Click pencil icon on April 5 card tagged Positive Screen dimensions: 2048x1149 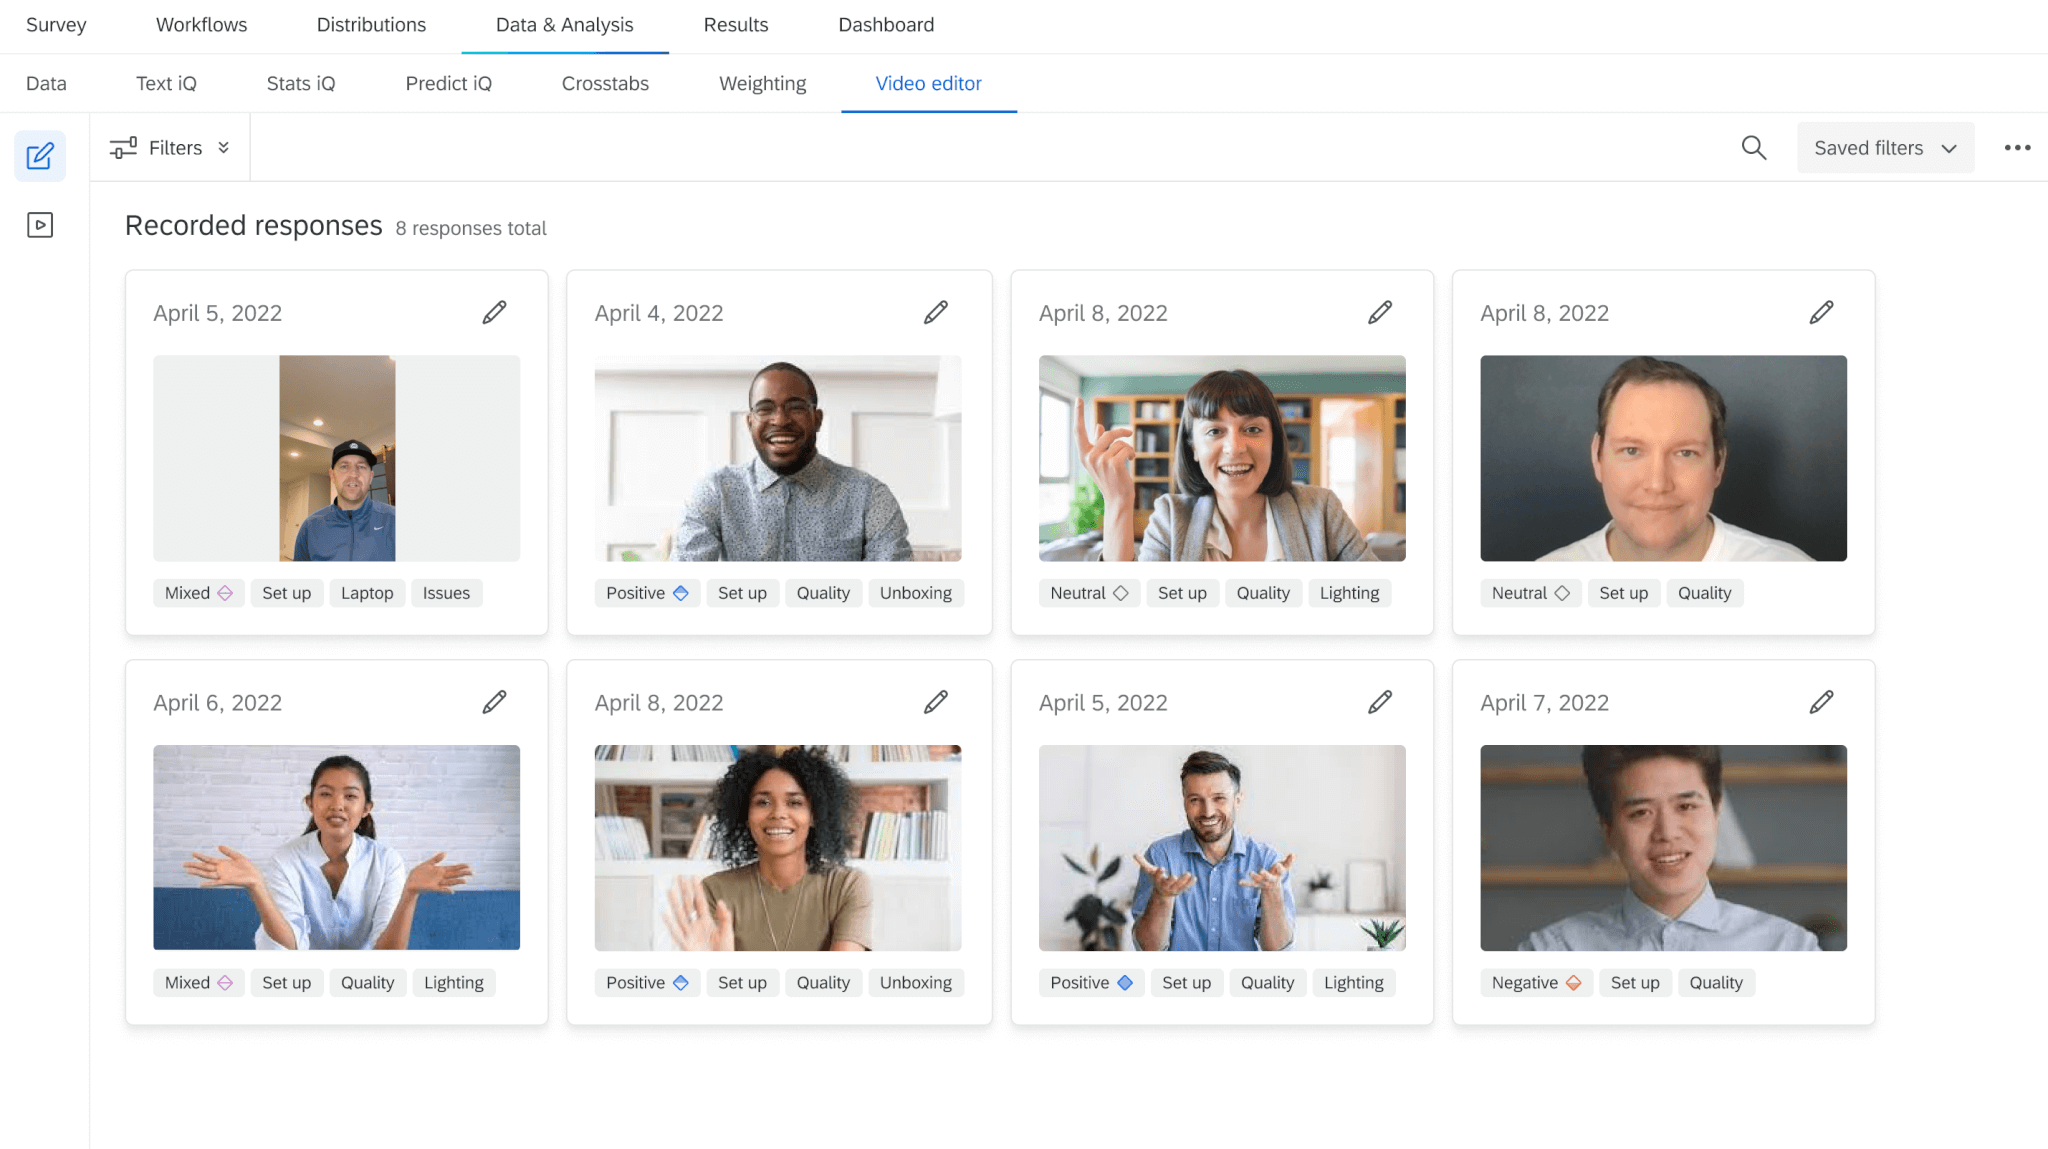click(x=1380, y=702)
